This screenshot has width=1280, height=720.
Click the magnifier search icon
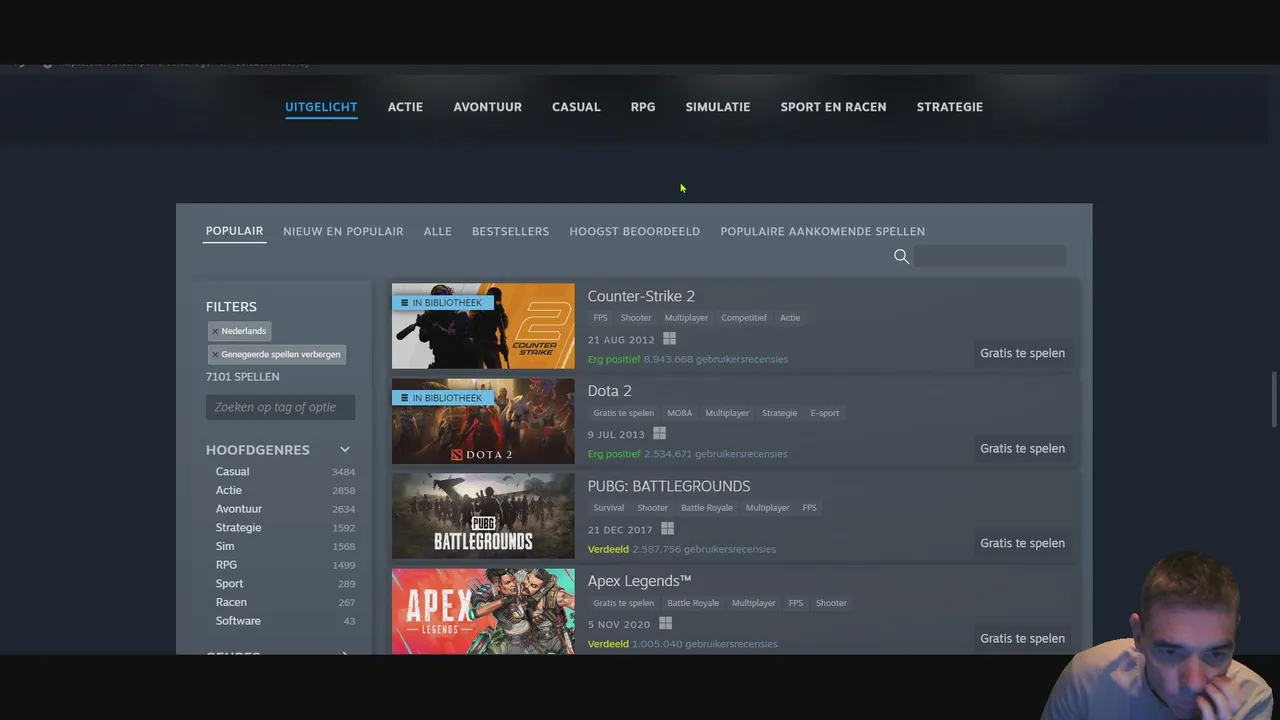tap(901, 257)
